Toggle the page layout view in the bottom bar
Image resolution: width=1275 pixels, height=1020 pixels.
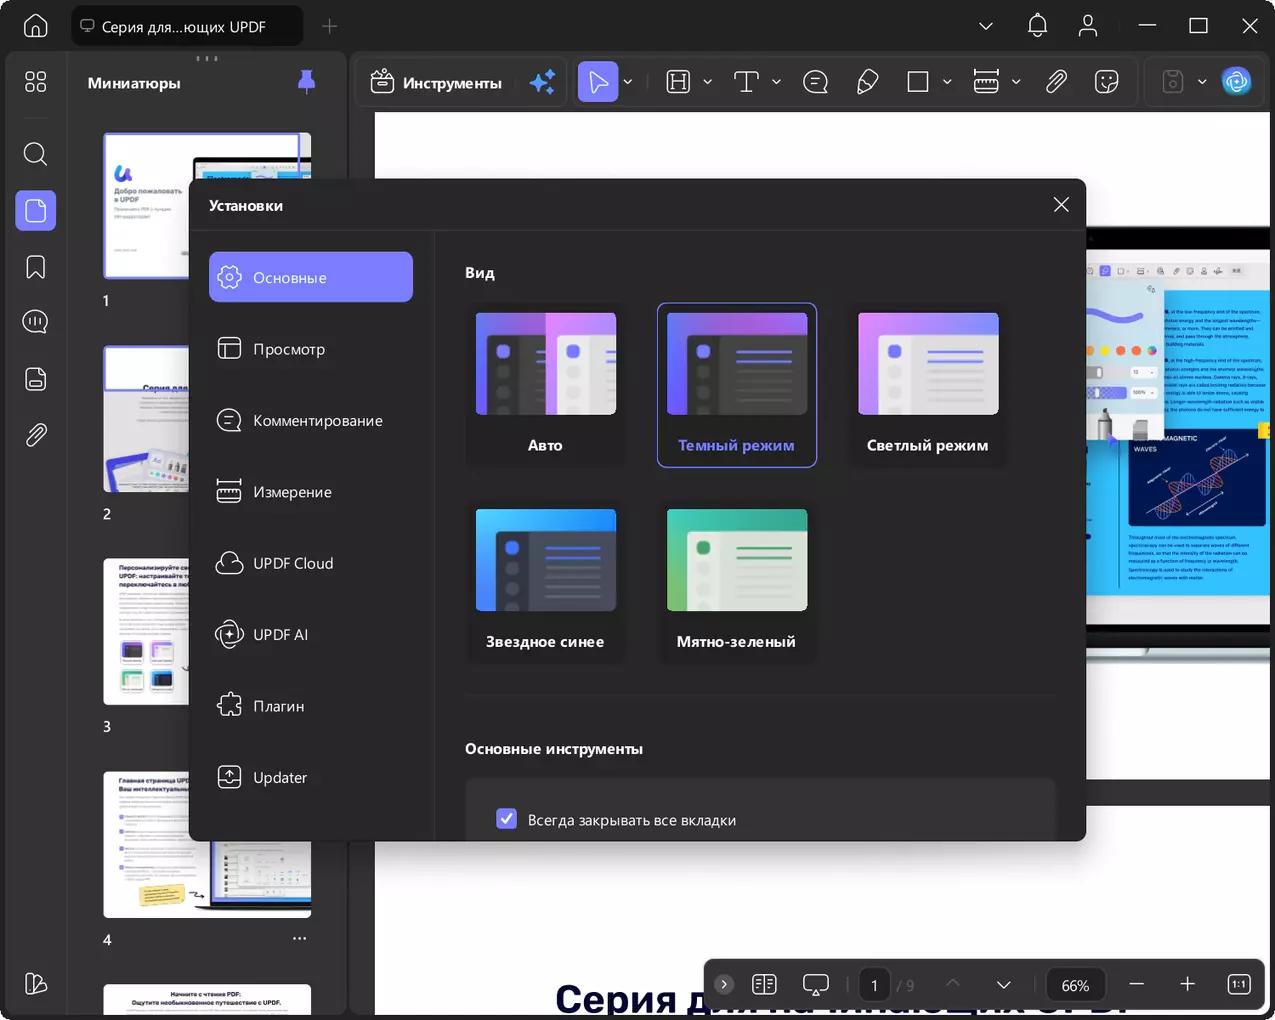coord(764,984)
